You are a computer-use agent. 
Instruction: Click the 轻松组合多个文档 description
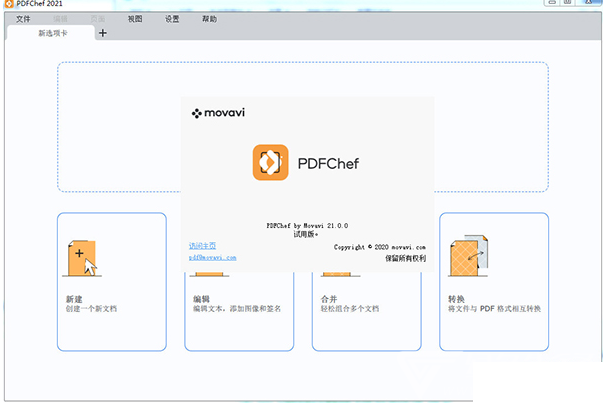point(350,308)
